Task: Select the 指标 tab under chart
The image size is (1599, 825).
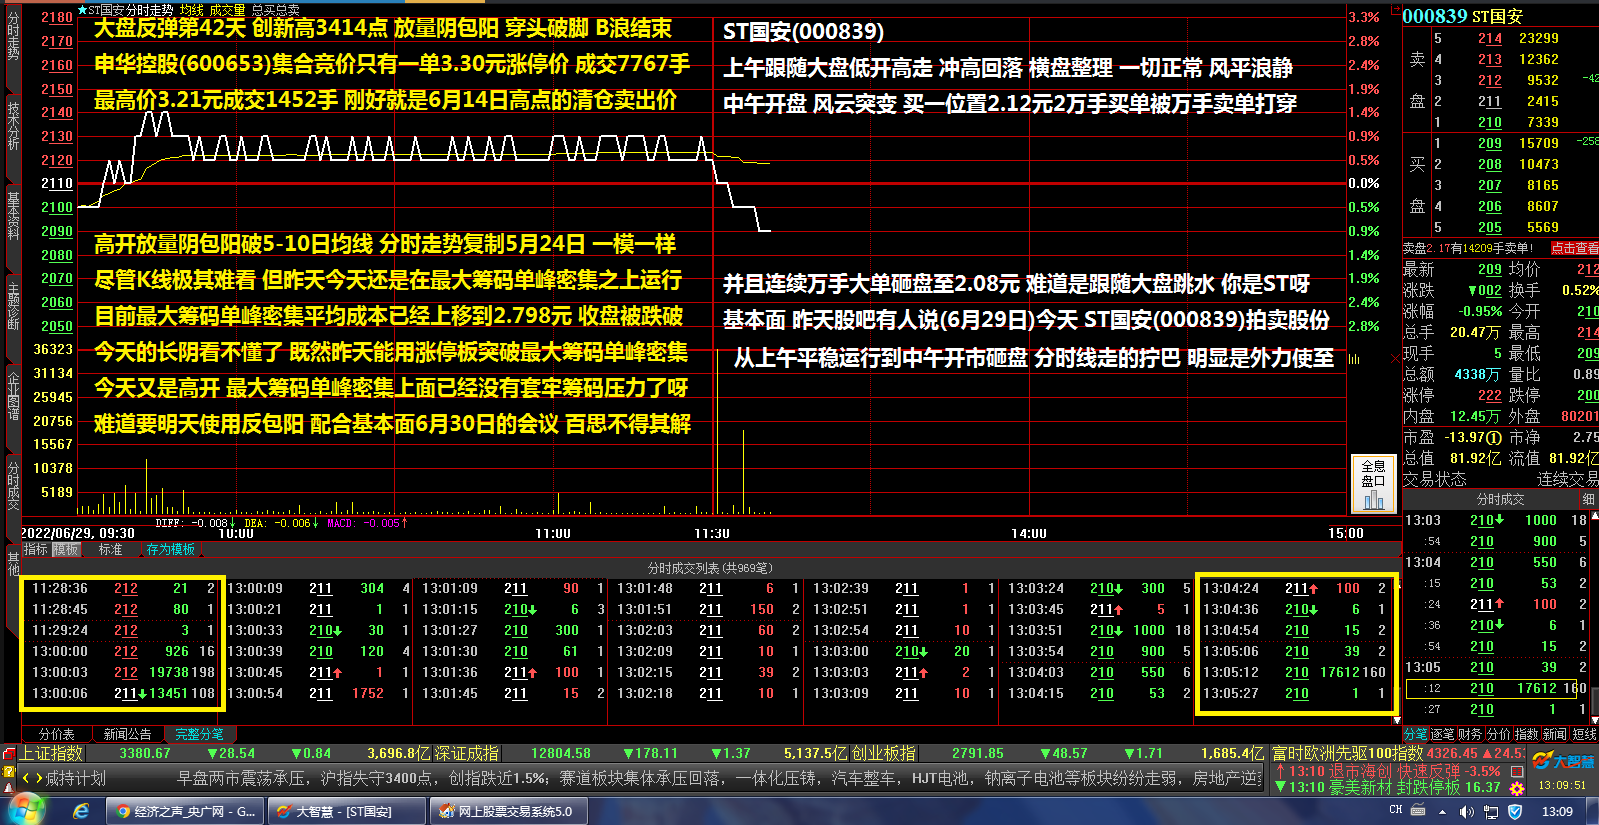Action: (x=35, y=550)
